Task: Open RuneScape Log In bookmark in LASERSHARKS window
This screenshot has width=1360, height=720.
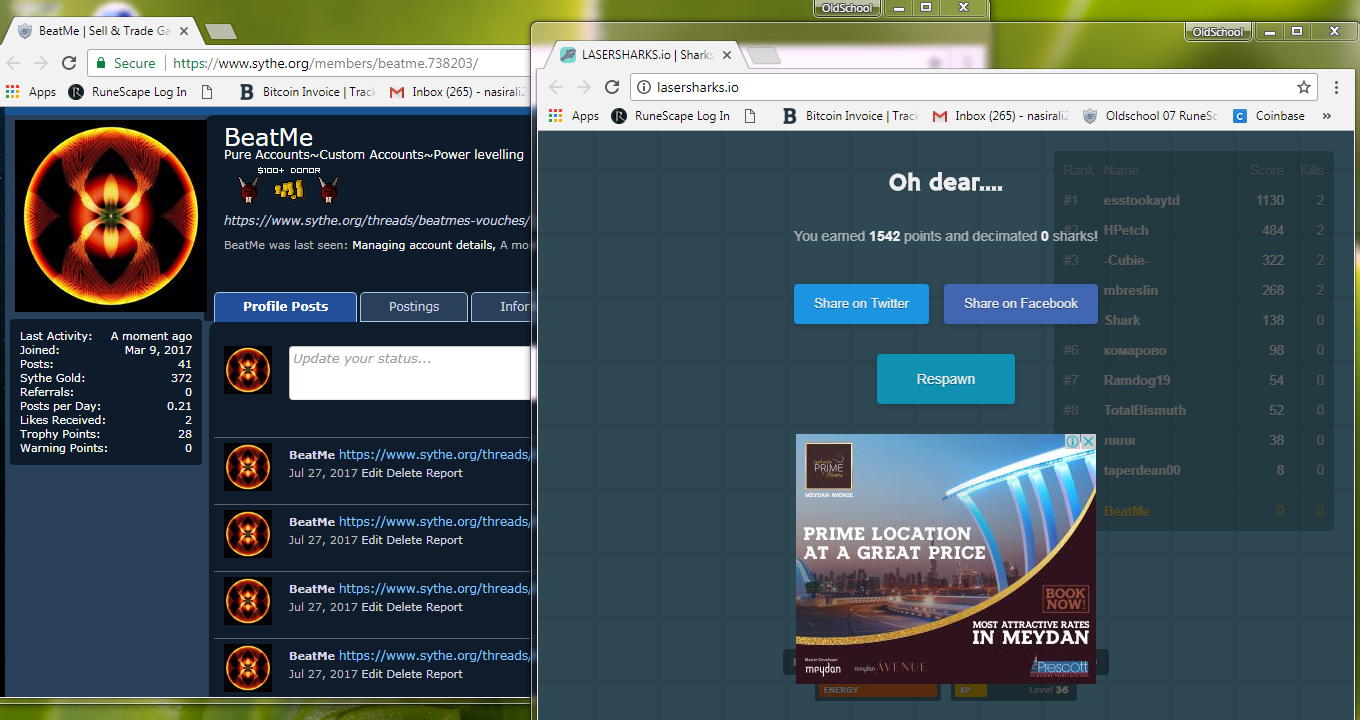Action: click(x=671, y=116)
